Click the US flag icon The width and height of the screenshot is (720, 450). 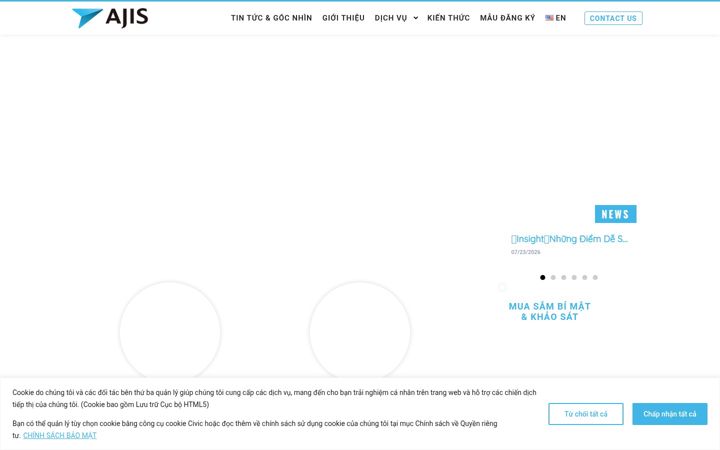(x=549, y=18)
